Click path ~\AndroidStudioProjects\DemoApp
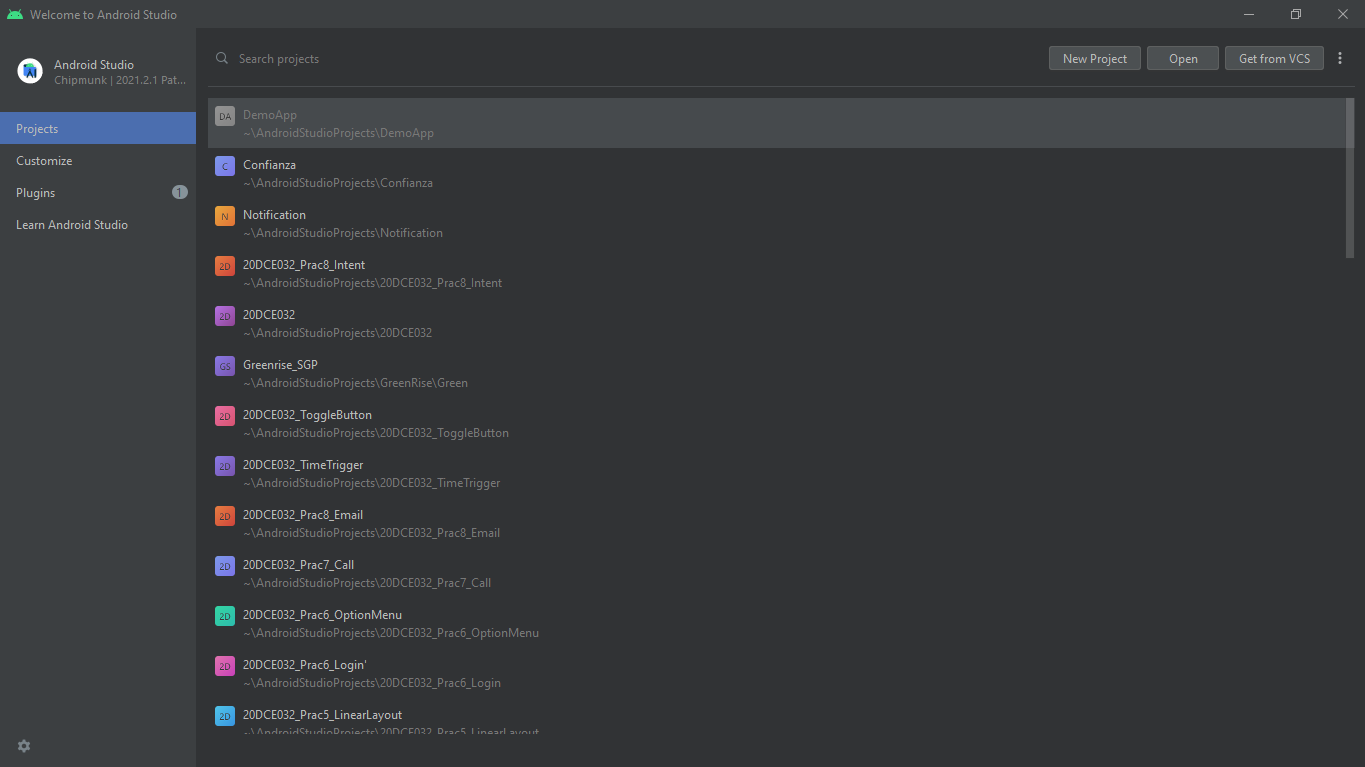 (338, 133)
